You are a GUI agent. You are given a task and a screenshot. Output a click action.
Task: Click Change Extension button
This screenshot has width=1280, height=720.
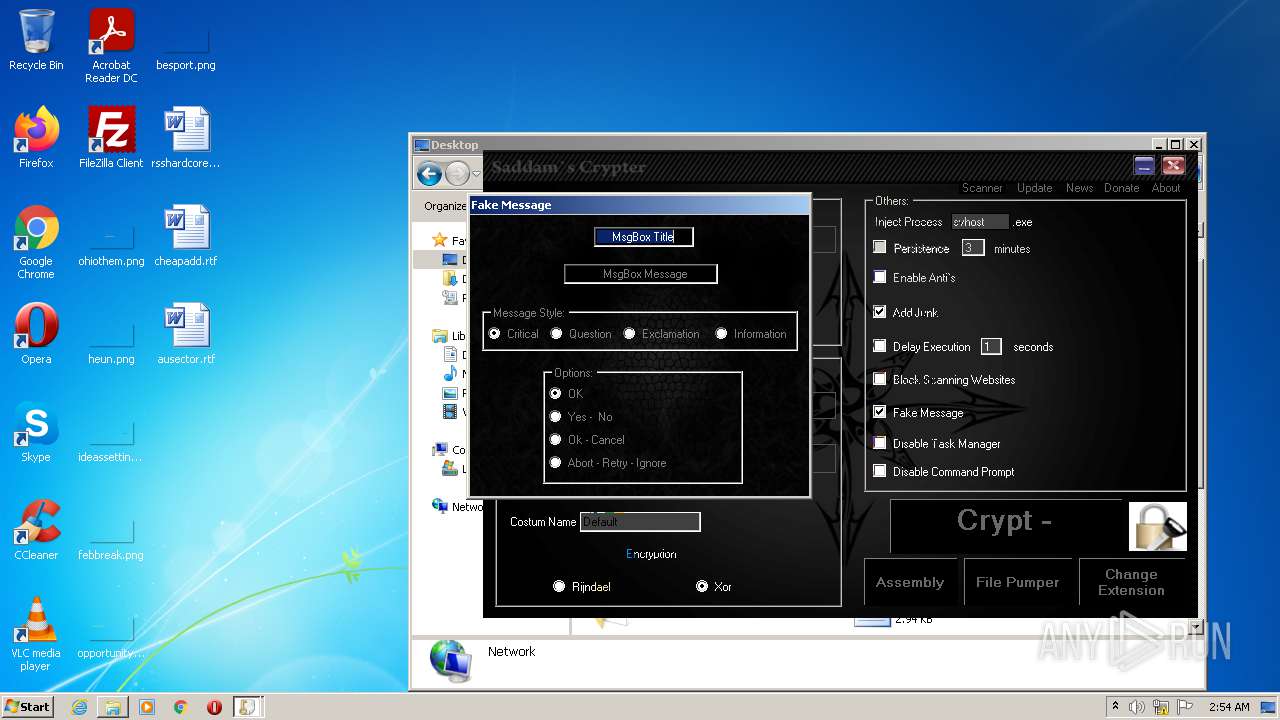tap(1131, 582)
